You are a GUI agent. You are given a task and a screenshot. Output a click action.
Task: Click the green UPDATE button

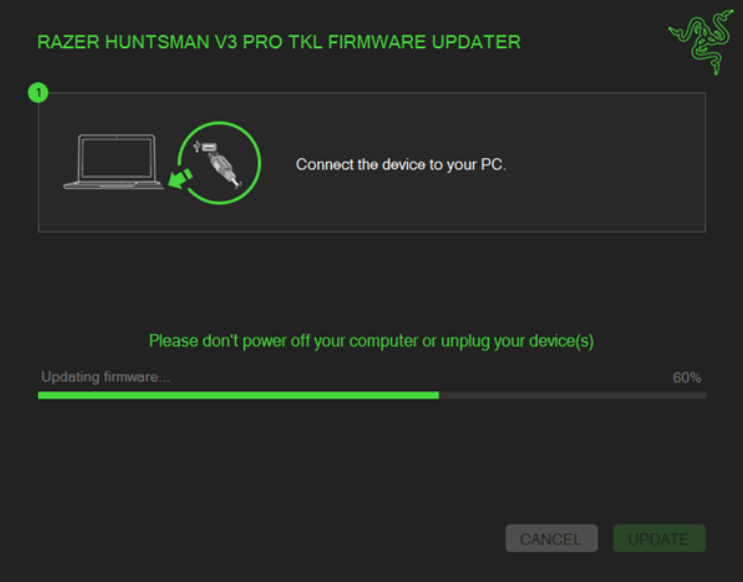click(x=659, y=538)
